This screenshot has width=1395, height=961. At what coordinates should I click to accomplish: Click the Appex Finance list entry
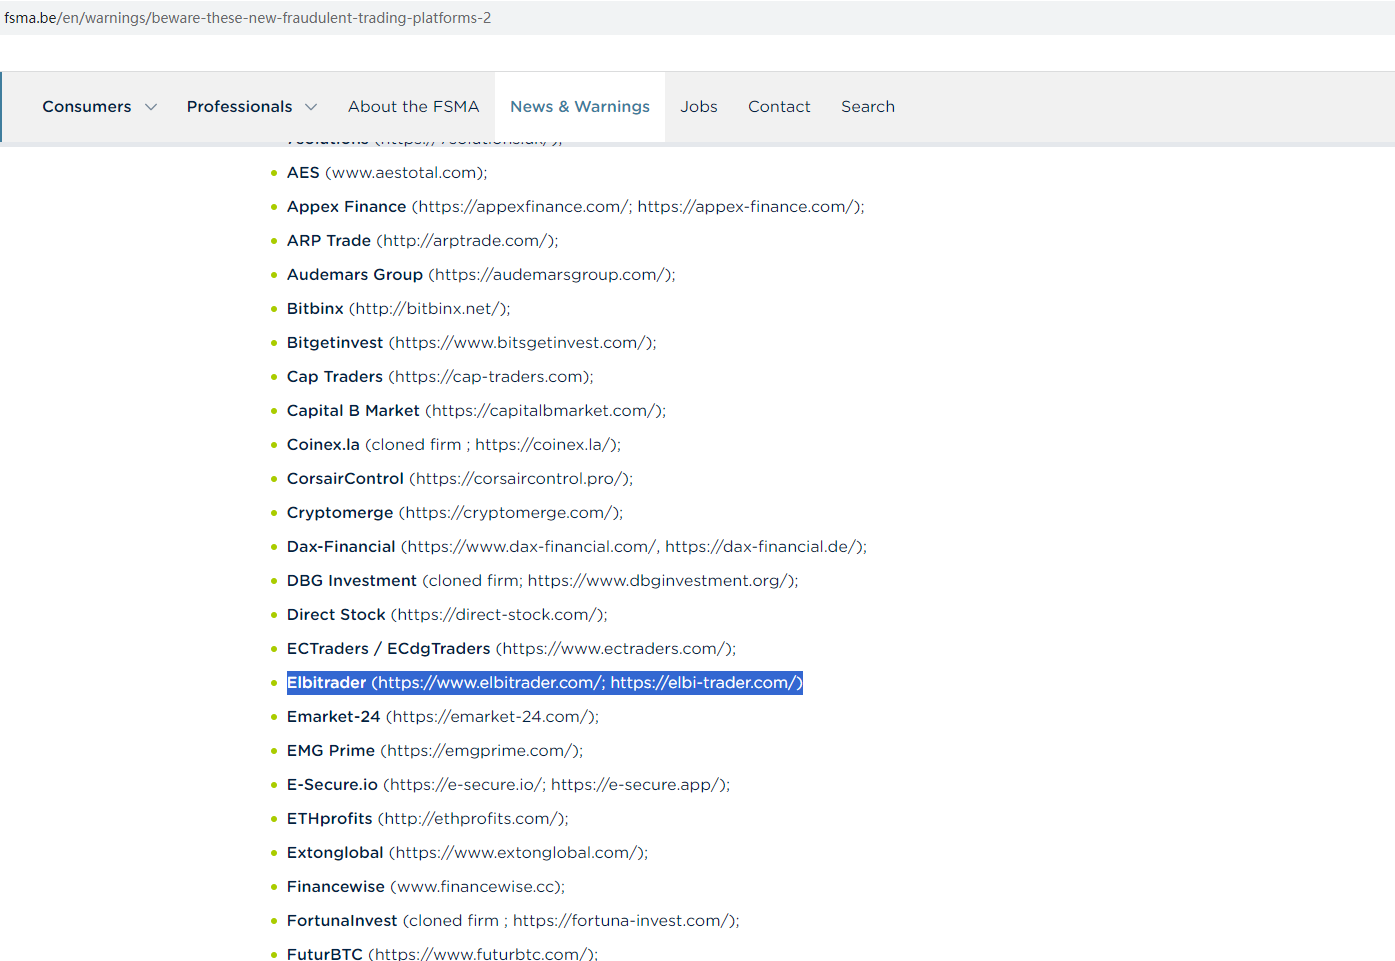pos(574,207)
